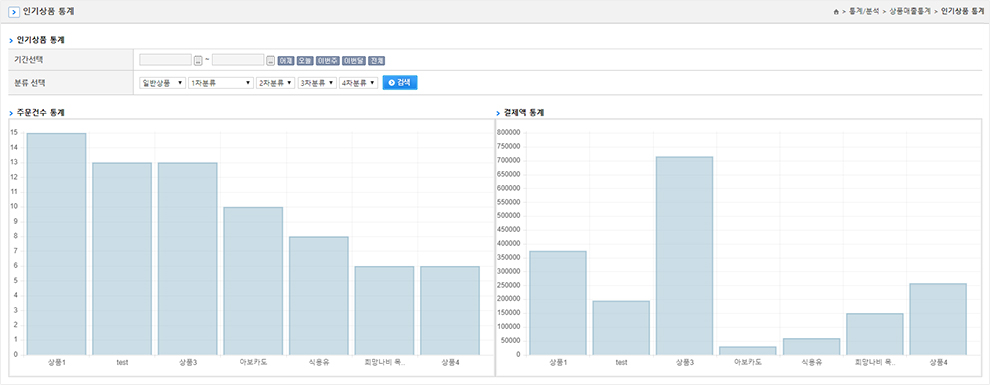Viewport: 990px width, 385px height.
Task: Click the 상품4 bar in the 주문건수 chart
Action: 450,311
